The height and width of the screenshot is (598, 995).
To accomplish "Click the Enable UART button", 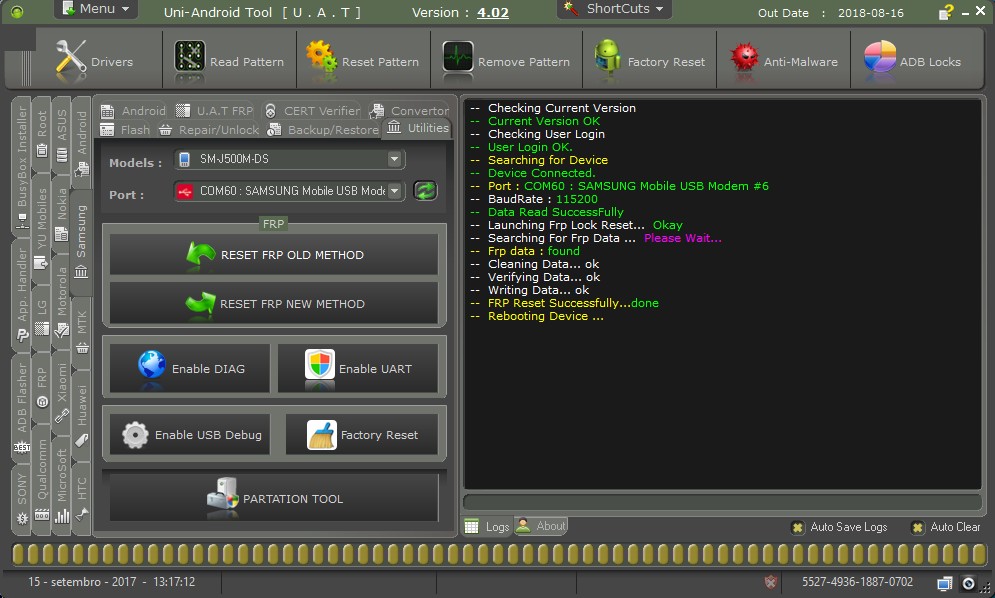I will pos(358,368).
